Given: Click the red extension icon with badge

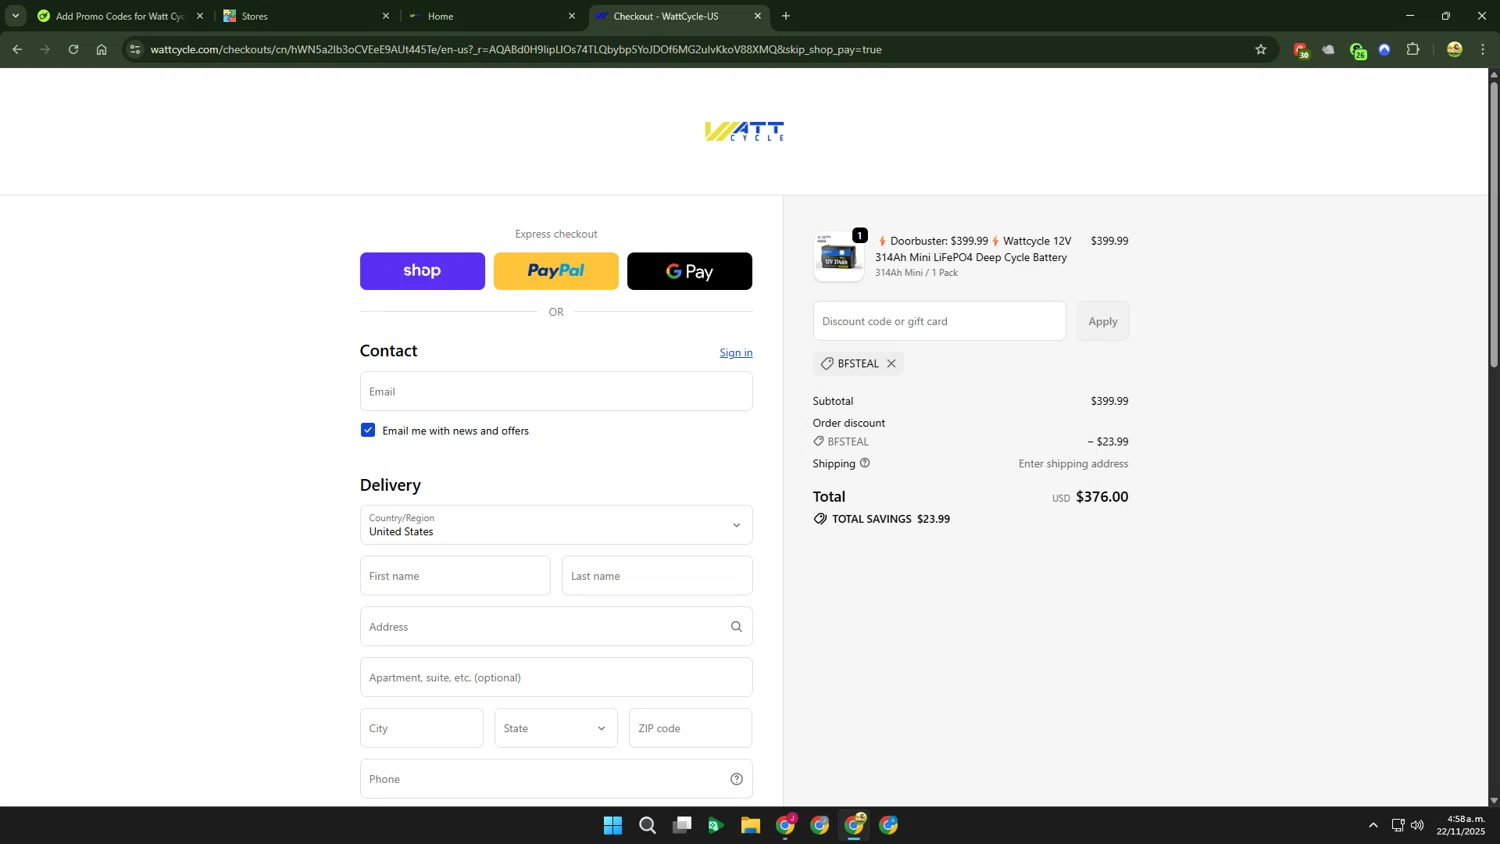Looking at the screenshot, I should (1300, 50).
